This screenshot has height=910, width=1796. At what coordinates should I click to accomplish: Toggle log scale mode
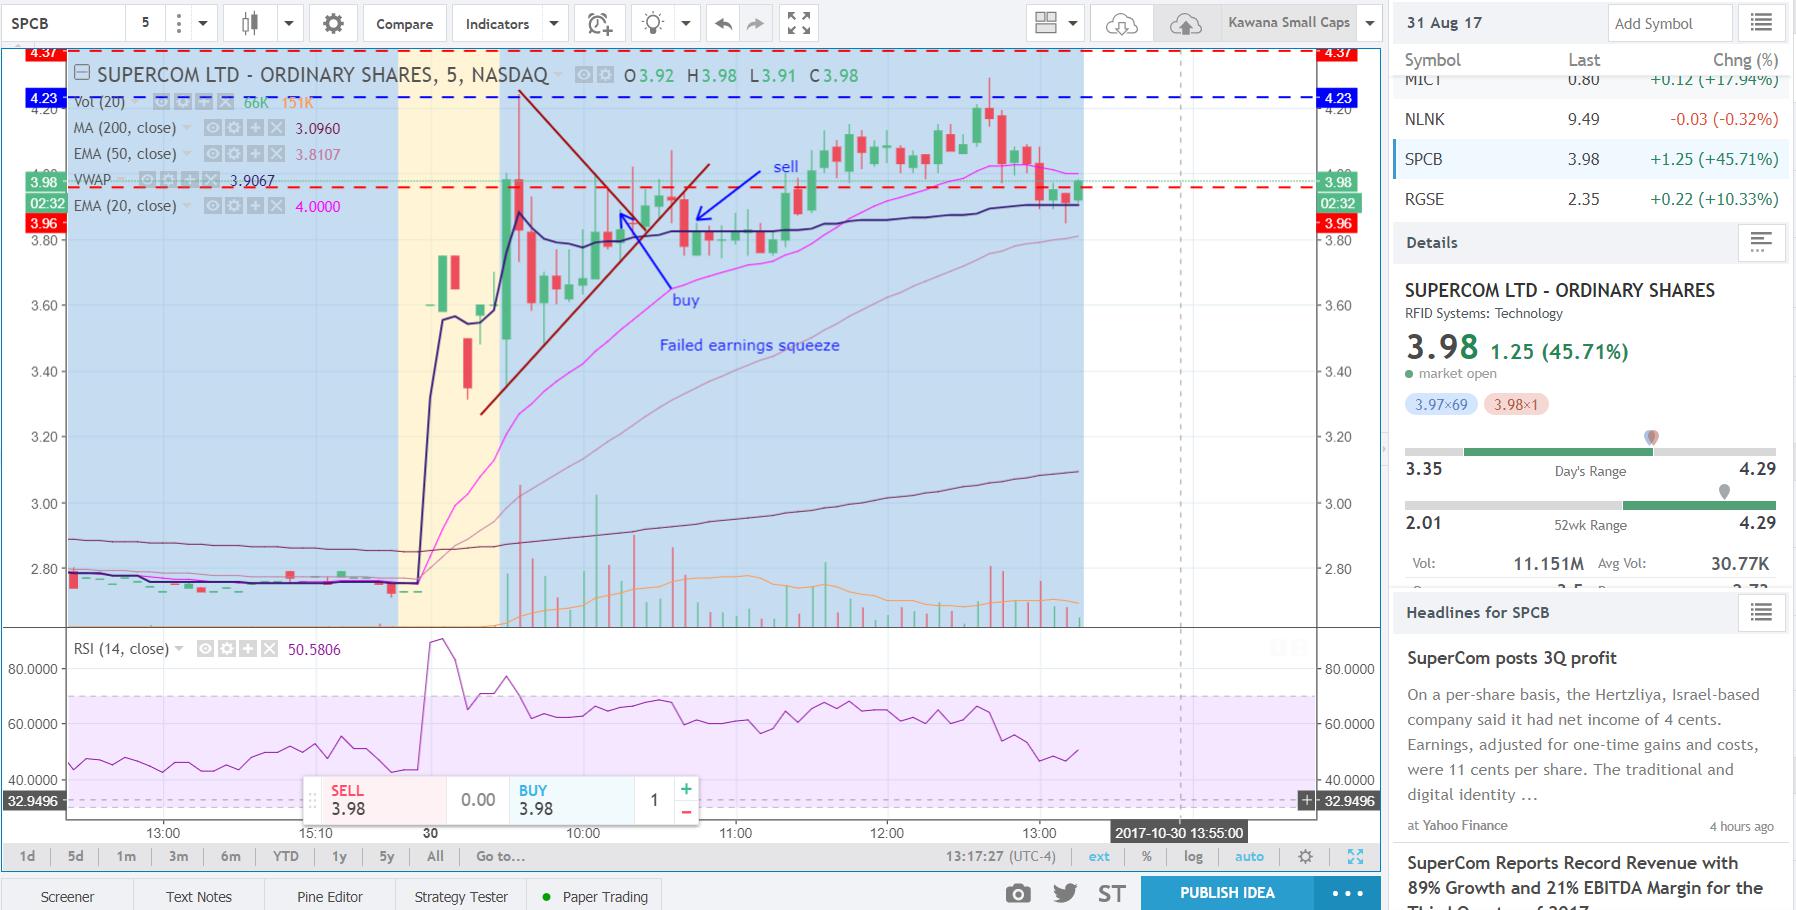pyautogui.click(x=1193, y=856)
